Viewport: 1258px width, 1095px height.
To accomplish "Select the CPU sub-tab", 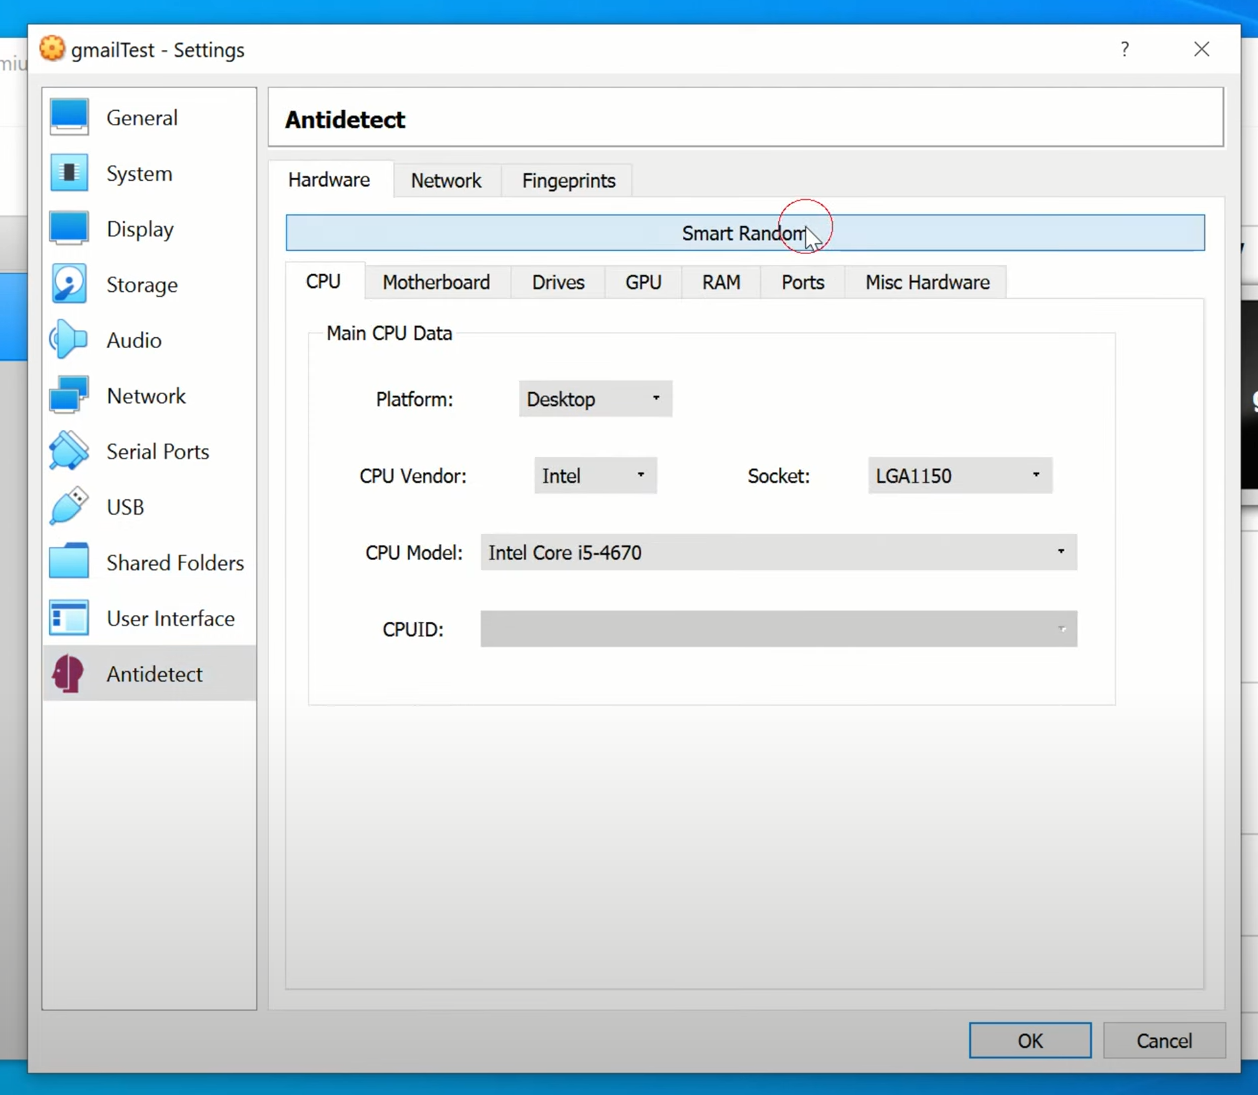I will (x=323, y=281).
